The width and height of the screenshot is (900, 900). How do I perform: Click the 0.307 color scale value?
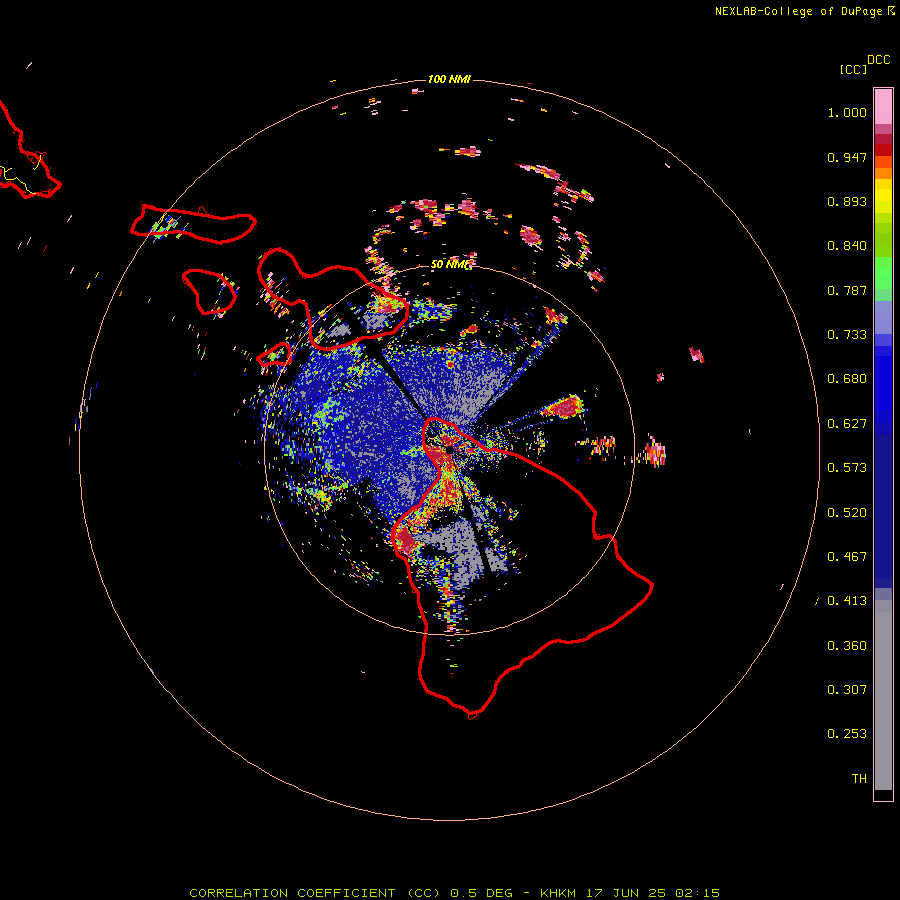tap(847, 690)
